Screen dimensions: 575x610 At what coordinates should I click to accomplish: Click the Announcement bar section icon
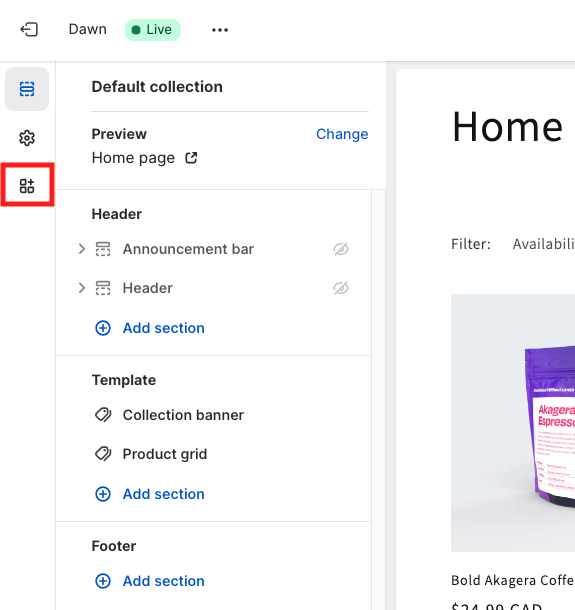pyautogui.click(x=103, y=249)
